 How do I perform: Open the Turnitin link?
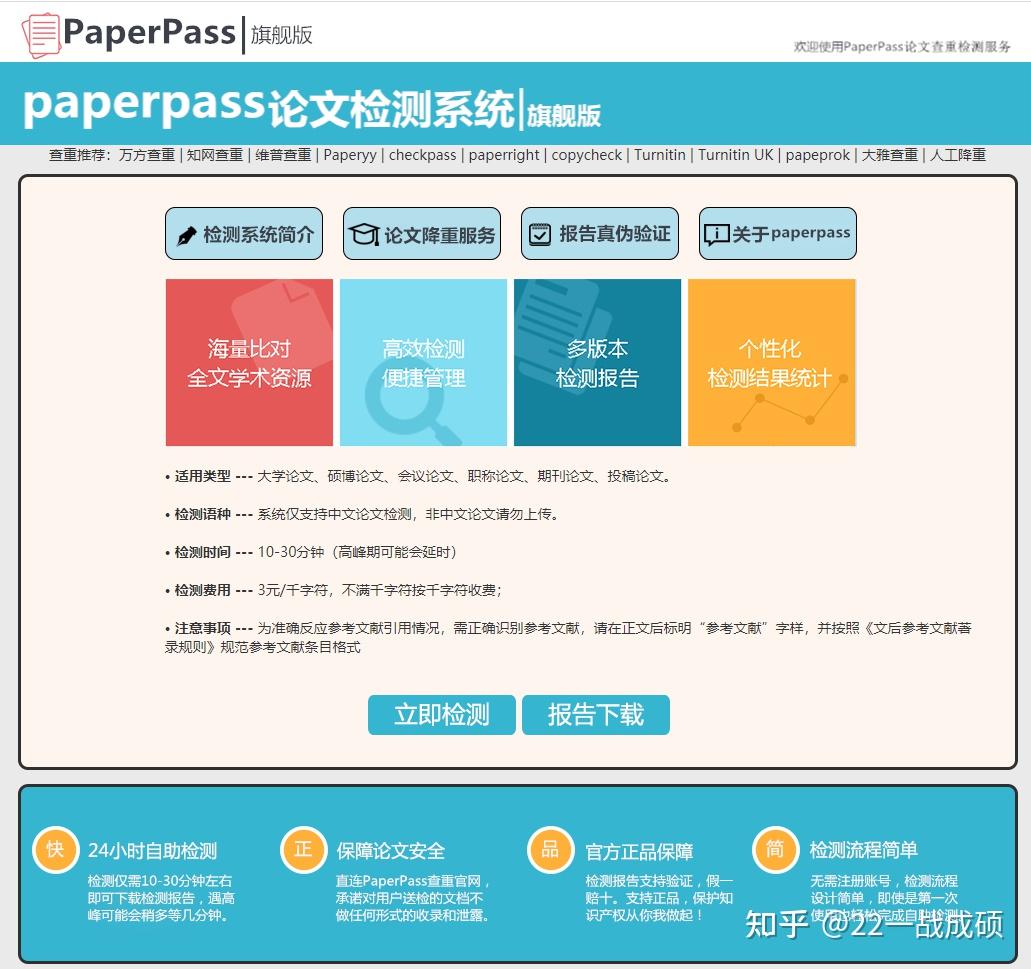660,155
